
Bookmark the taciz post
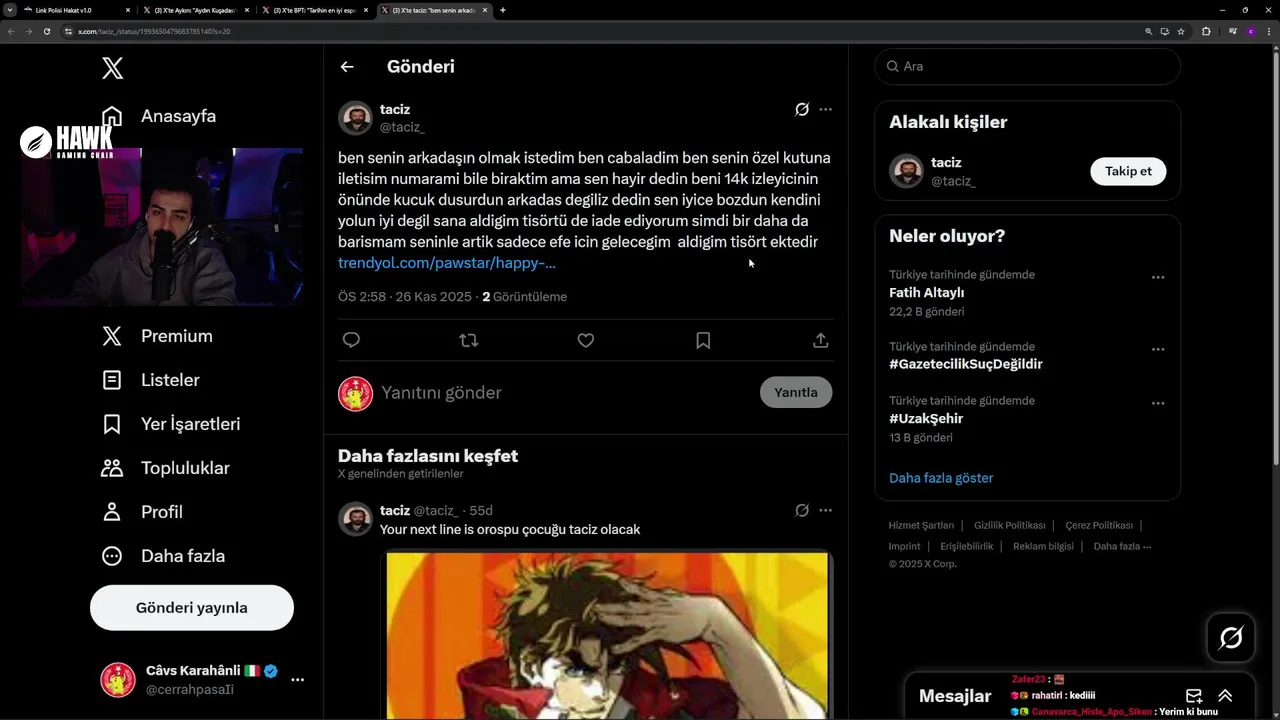[x=703, y=340]
